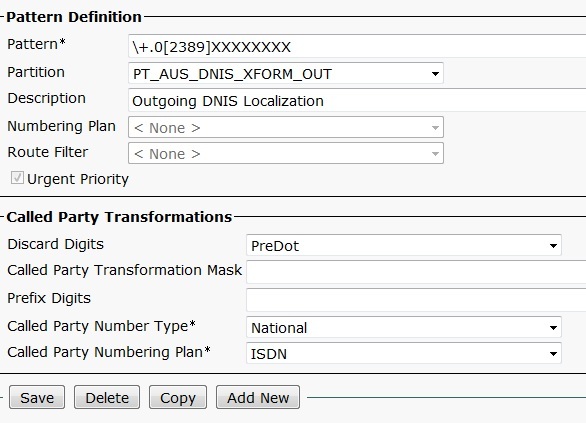Click the Save button
586x423 pixels.
[x=37, y=397]
